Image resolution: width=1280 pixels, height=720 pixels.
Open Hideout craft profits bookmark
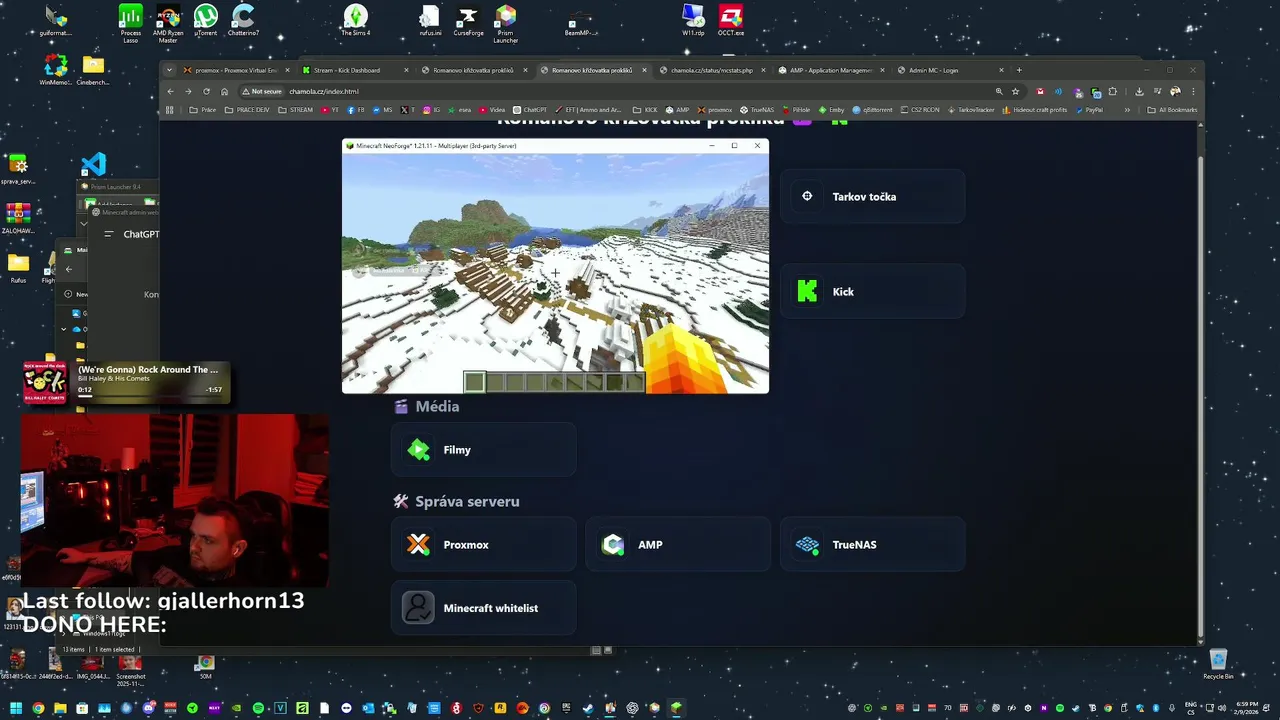coord(1036,110)
